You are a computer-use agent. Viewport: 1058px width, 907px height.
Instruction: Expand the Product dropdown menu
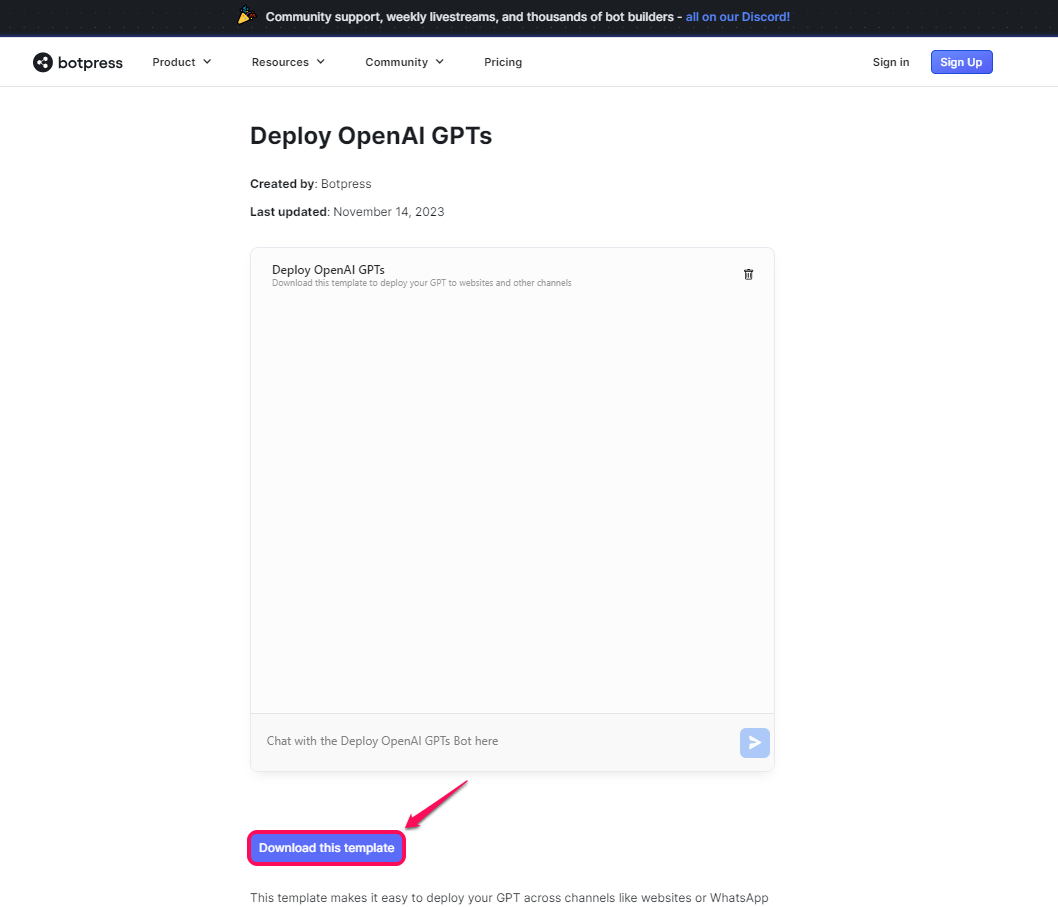point(182,62)
